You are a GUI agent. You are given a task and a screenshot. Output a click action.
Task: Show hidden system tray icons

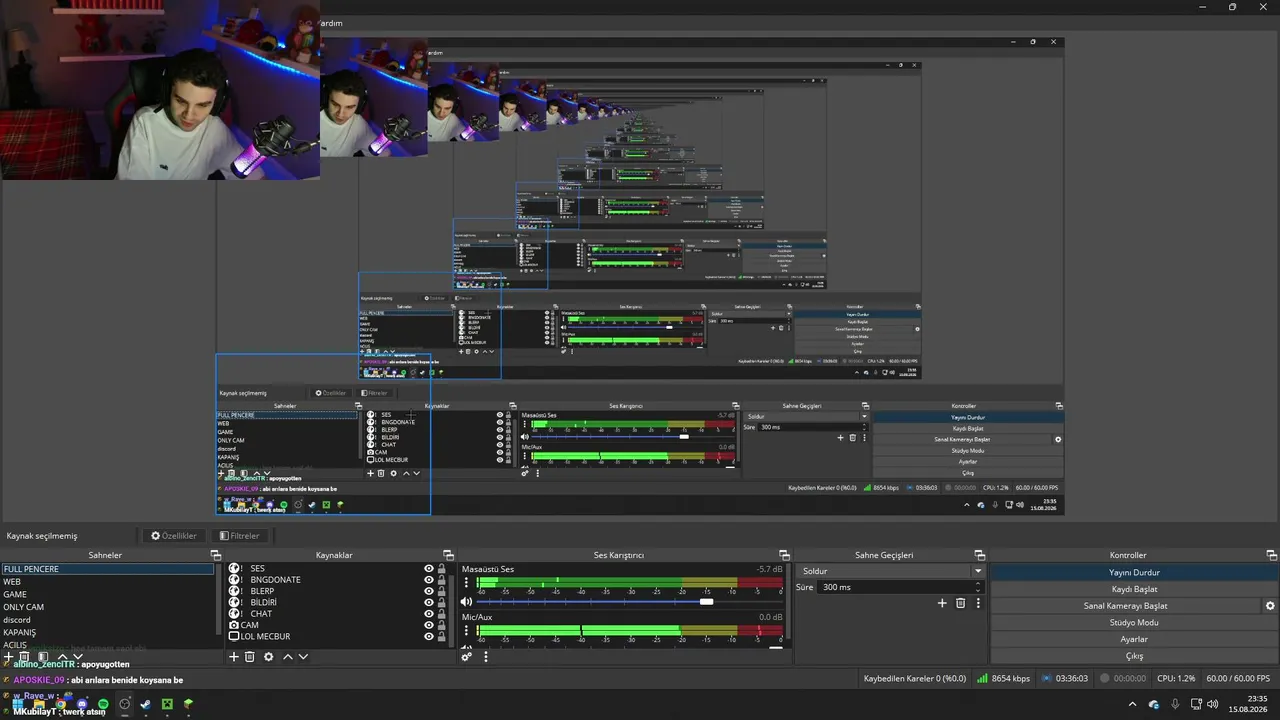[x=1131, y=704]
